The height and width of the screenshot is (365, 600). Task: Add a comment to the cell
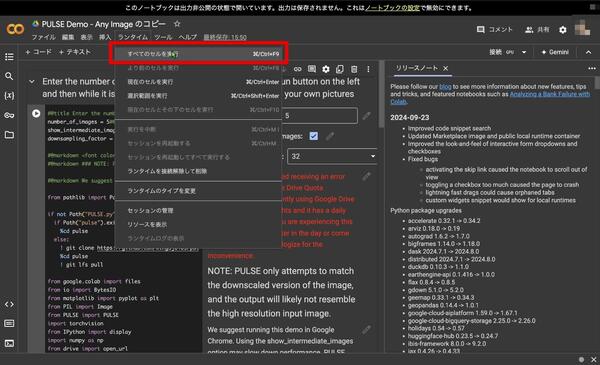[312, 69]
